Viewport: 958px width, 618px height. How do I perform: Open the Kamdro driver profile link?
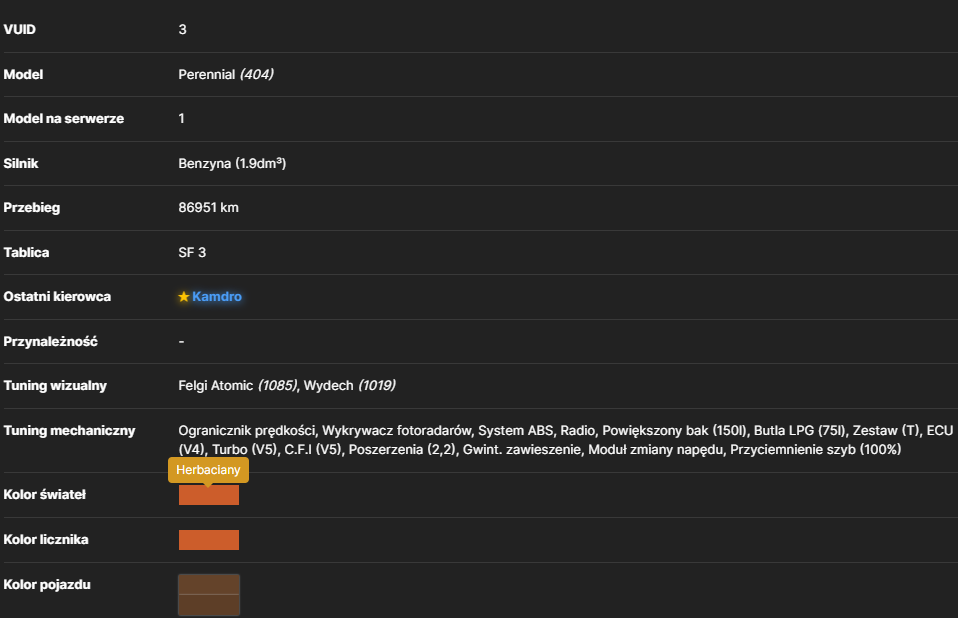[x=217, y=297]
